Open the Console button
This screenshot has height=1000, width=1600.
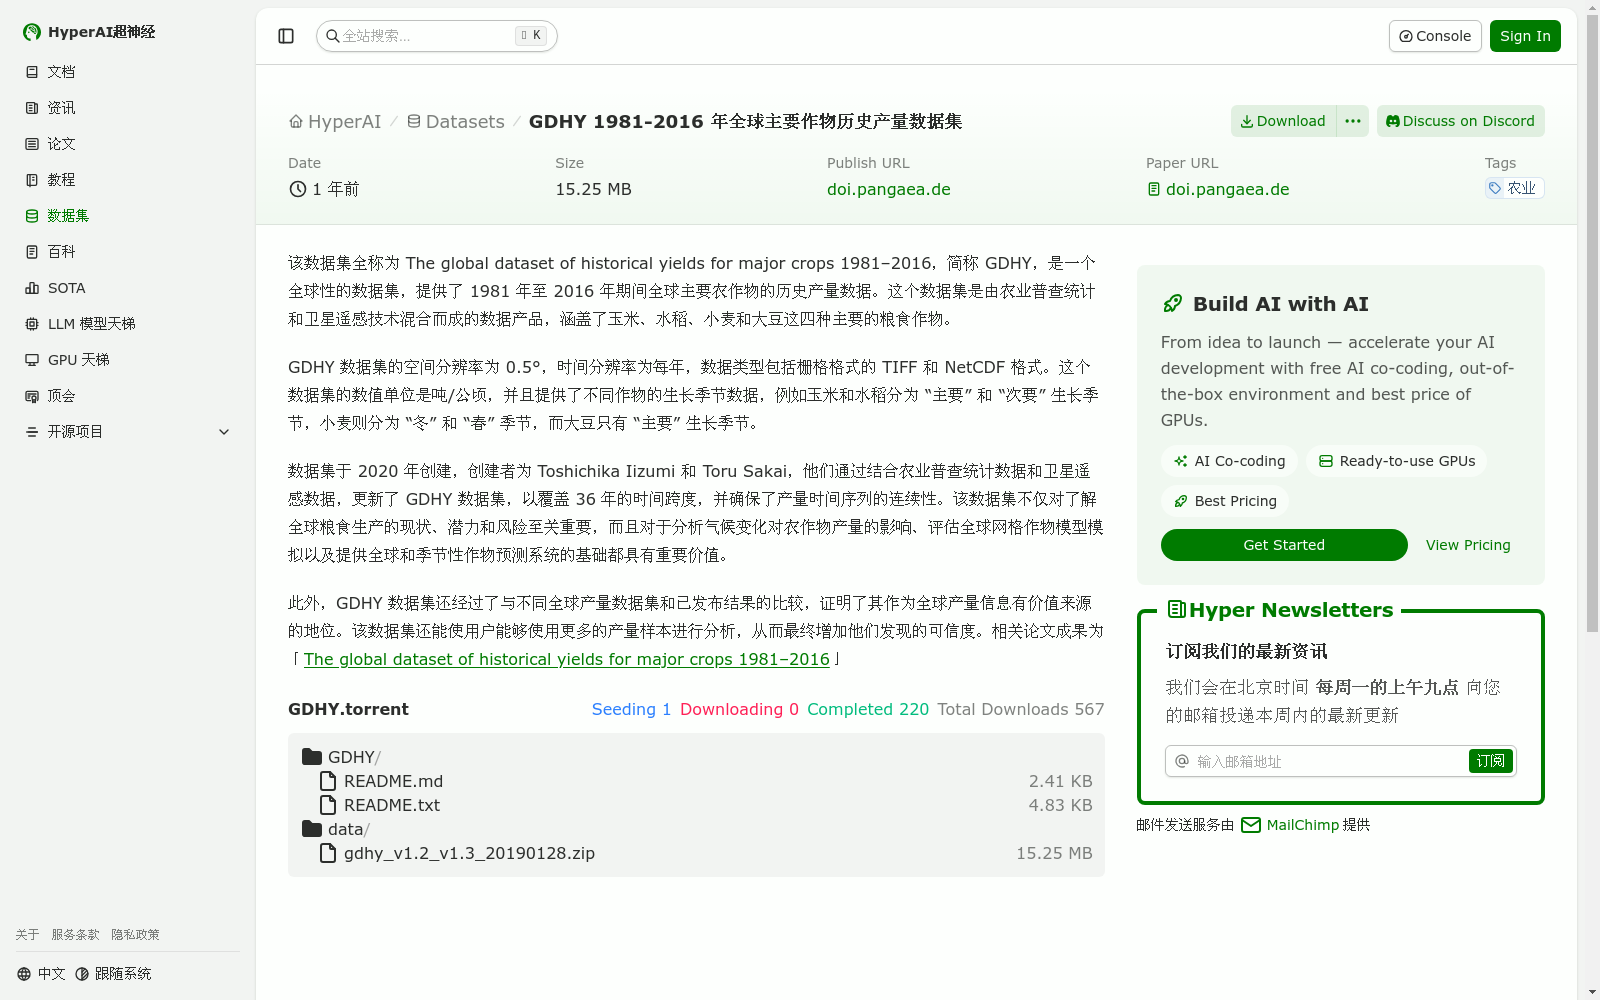[x=1435, y=36]
